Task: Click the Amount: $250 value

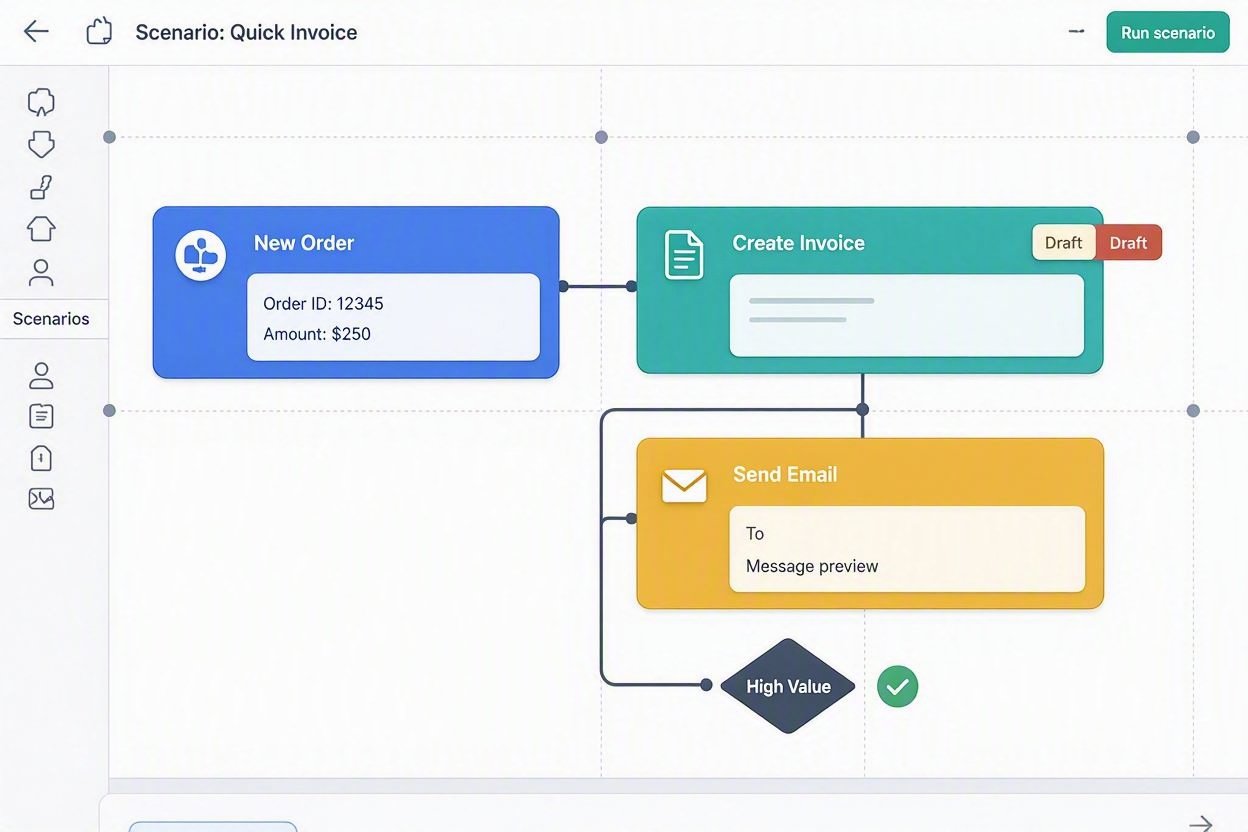Action: point(317,334)
